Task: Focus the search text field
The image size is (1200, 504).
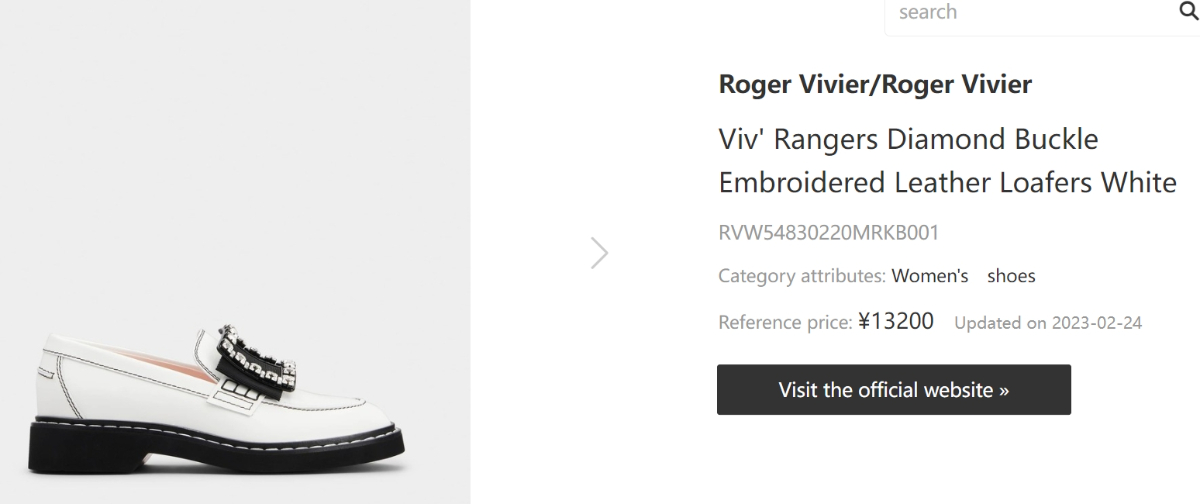Action: (1020, 13)
